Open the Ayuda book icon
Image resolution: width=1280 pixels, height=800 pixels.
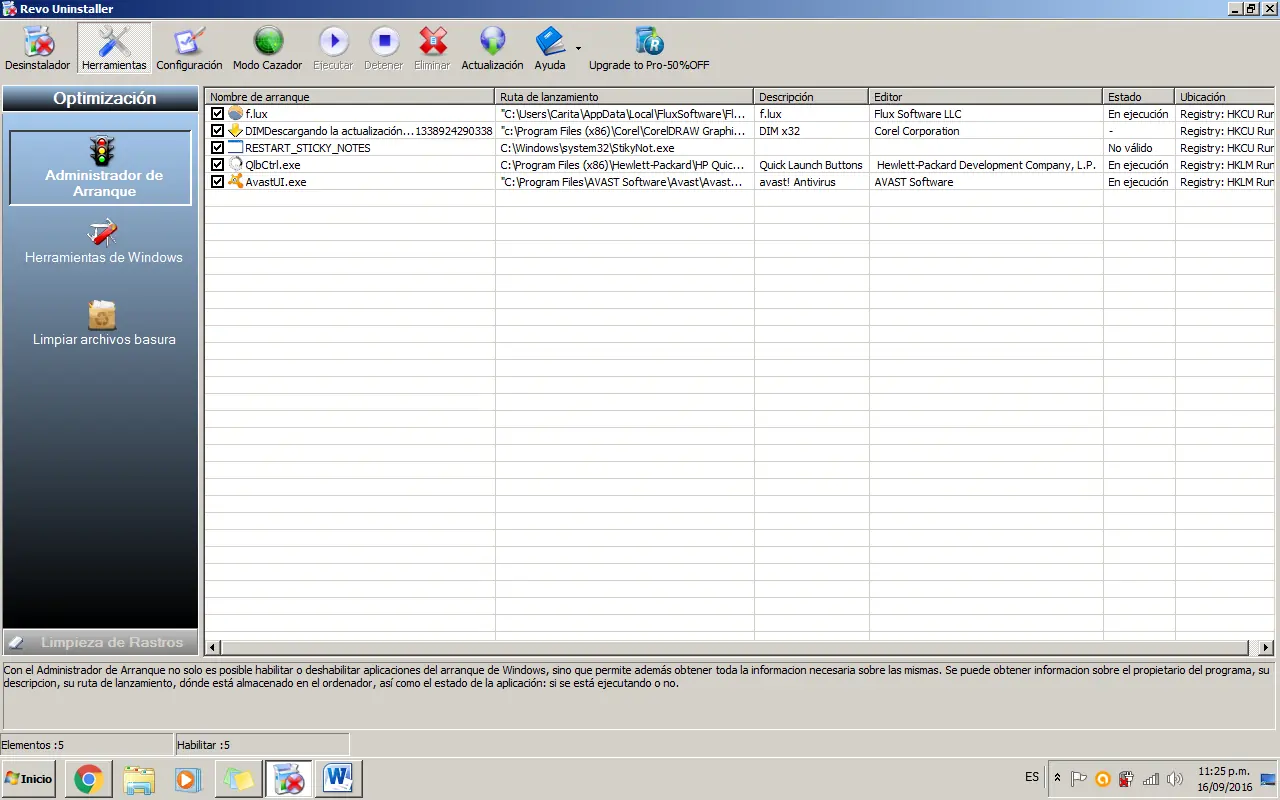coord(550,41)
